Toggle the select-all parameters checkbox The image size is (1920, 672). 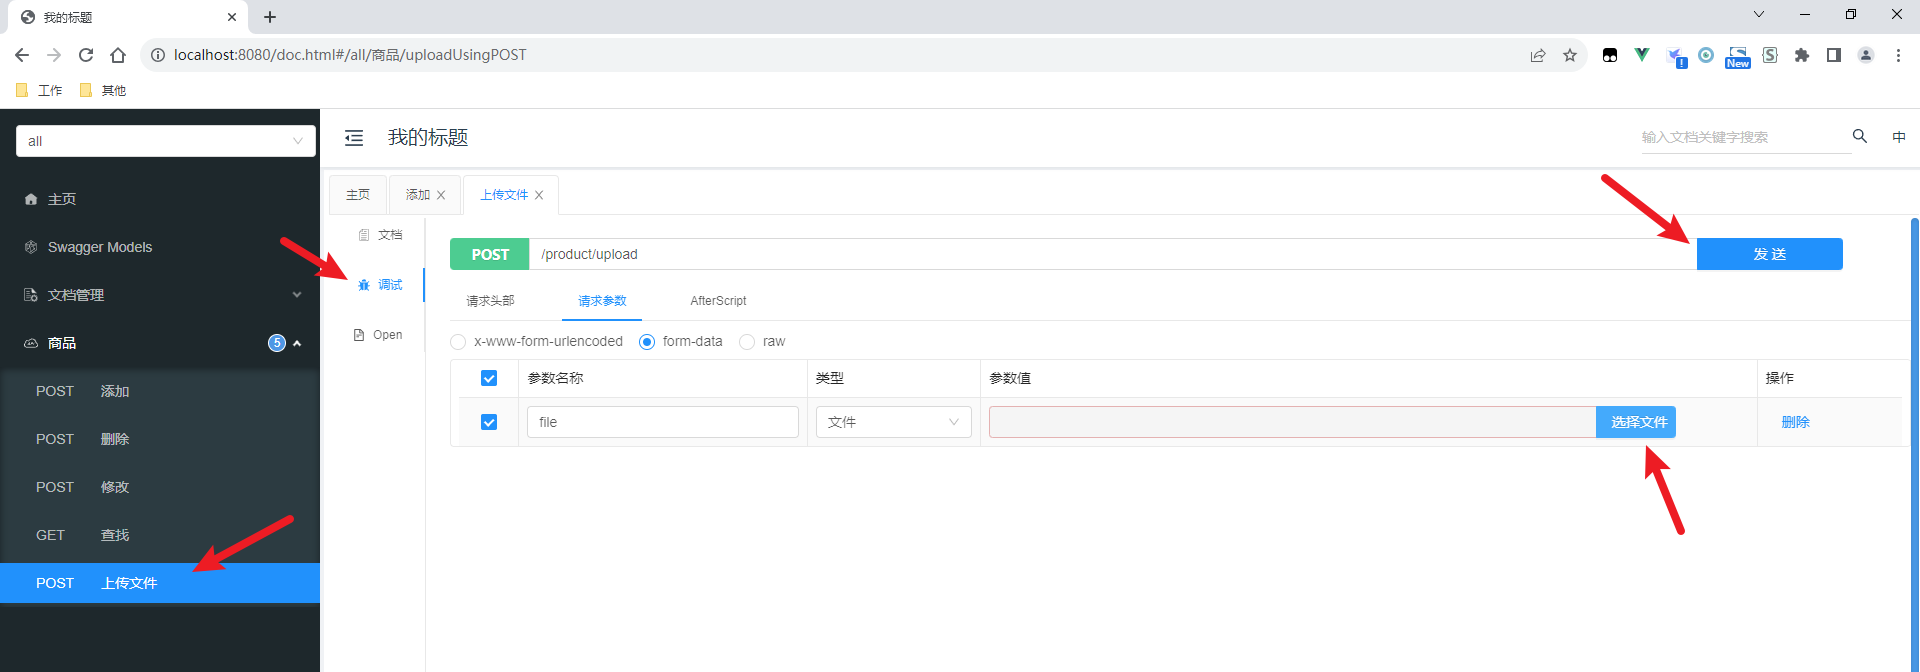(489, 378)
